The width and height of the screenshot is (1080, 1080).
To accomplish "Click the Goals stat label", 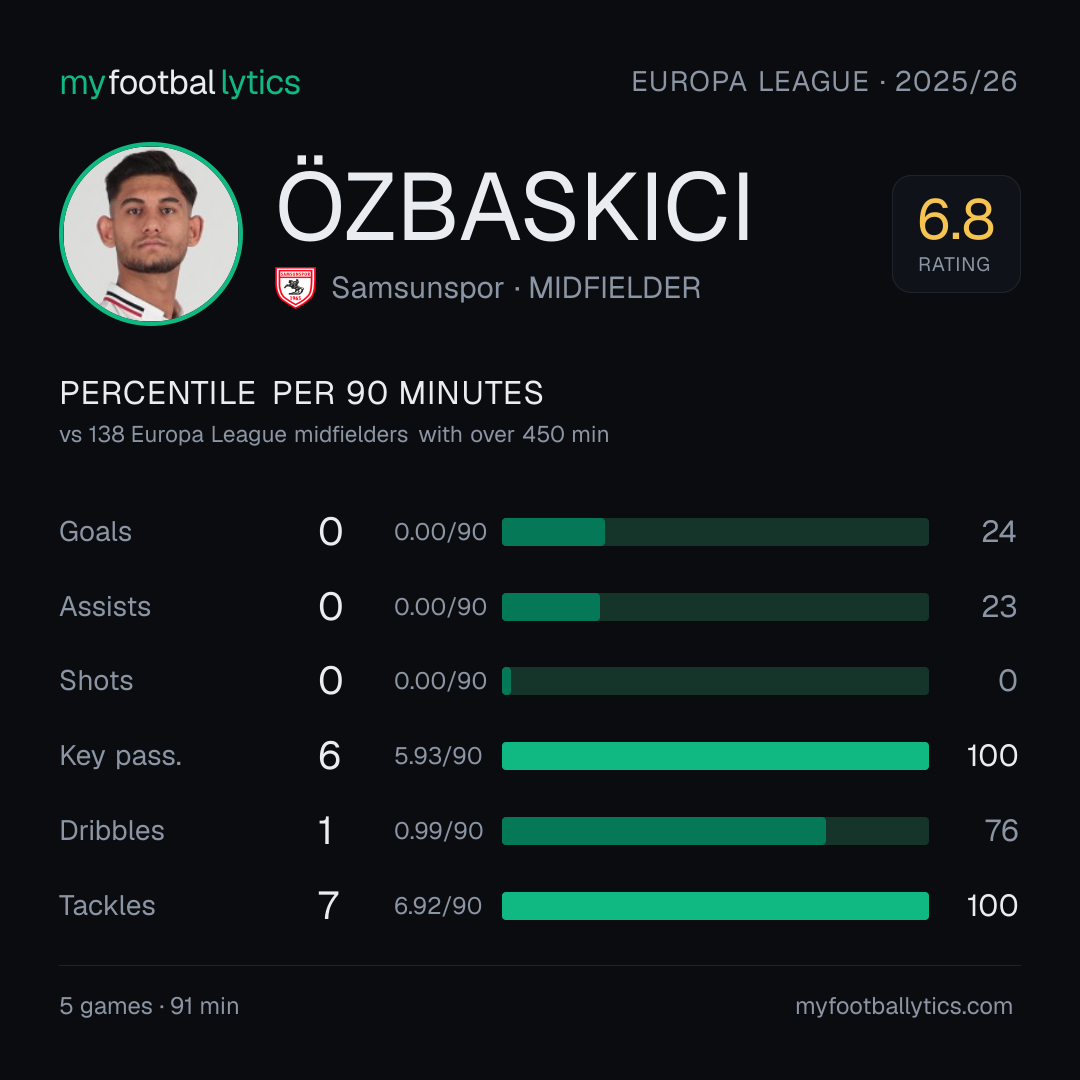I will click(x=96, y=532).
